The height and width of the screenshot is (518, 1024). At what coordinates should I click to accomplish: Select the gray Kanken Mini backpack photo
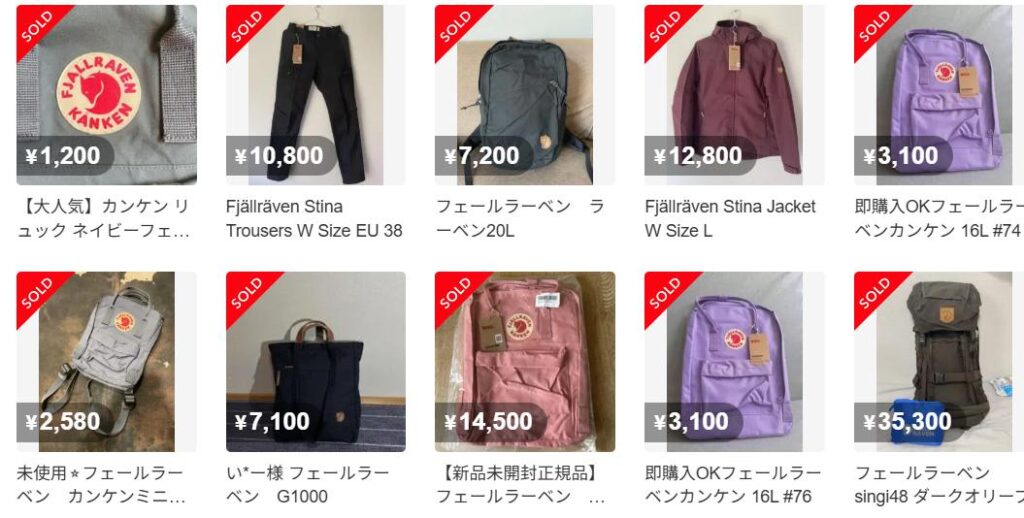coord(106,361)
